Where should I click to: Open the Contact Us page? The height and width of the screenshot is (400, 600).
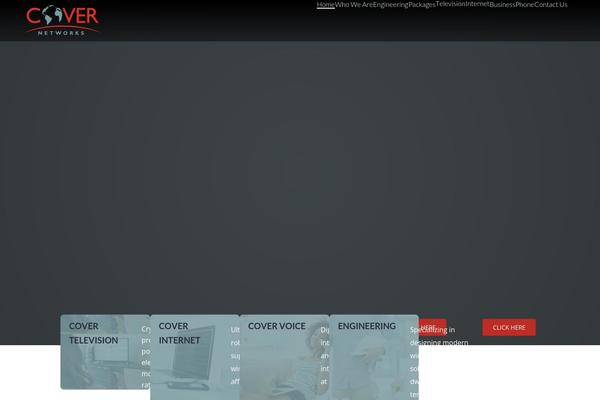[551, 5]
